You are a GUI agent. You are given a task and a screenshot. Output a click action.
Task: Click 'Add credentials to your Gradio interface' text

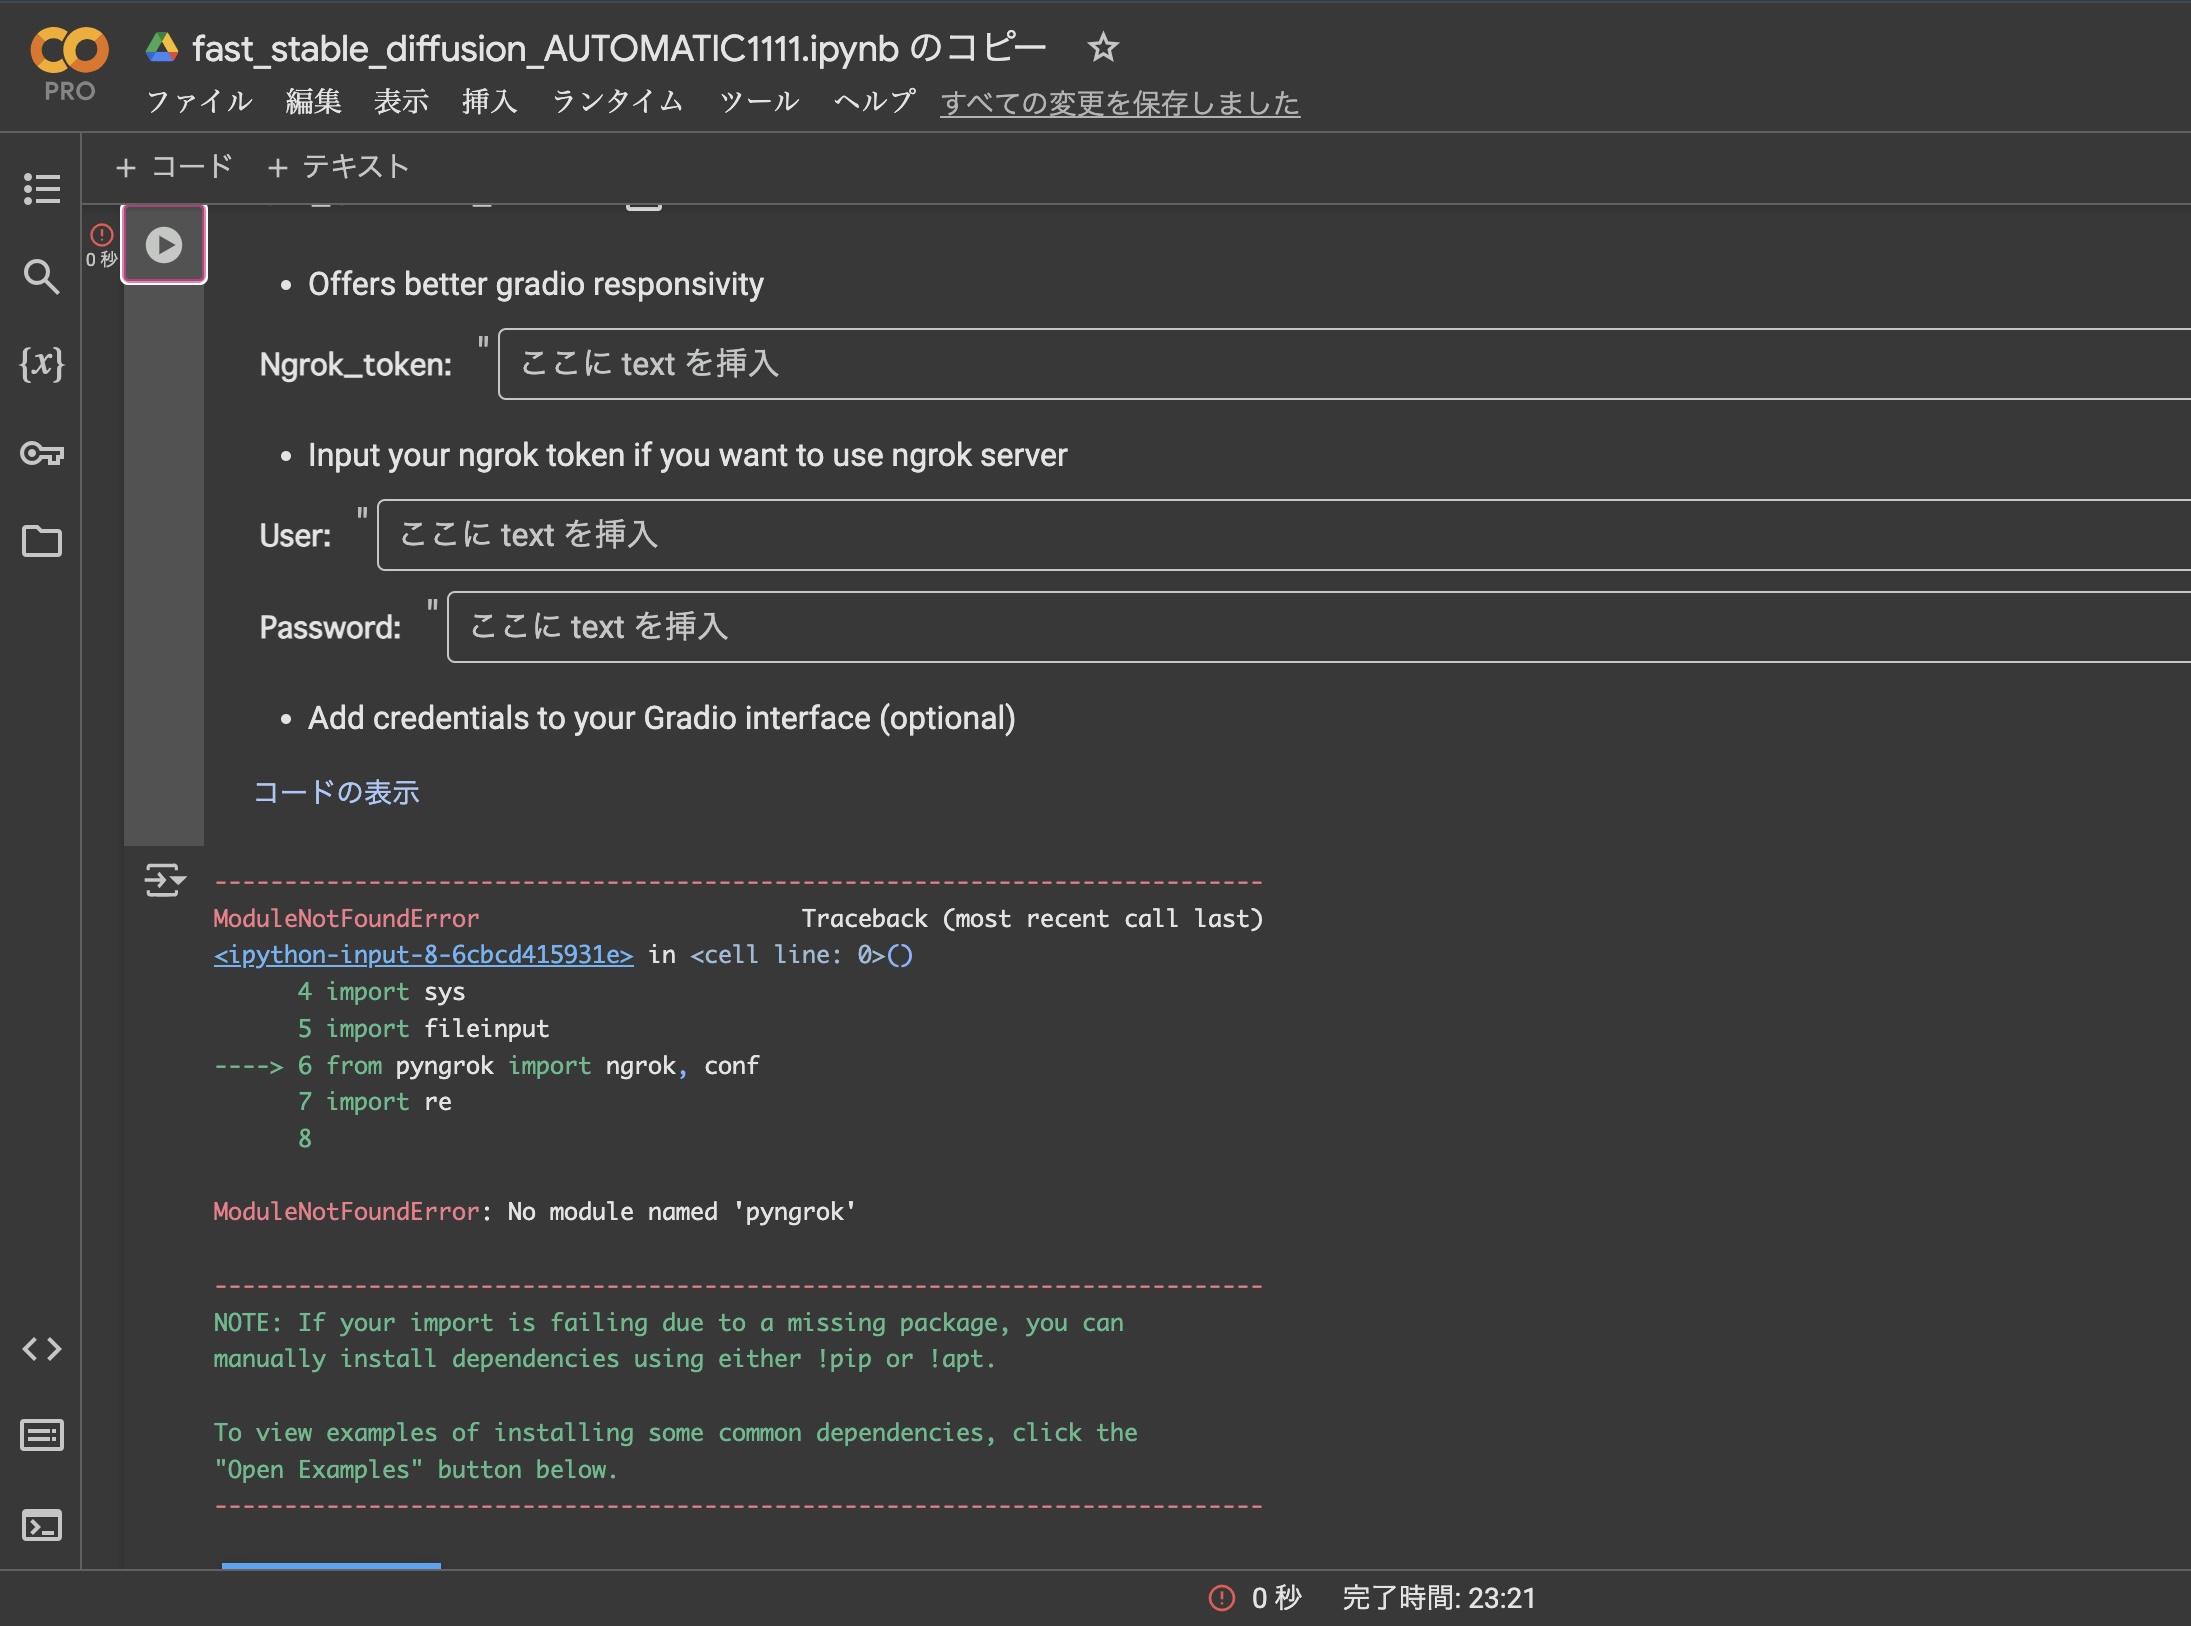point(661,719)
